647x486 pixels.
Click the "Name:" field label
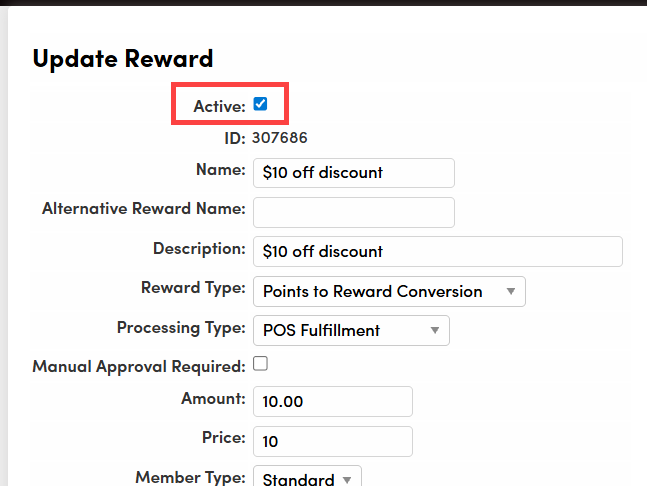pos(221,169)
